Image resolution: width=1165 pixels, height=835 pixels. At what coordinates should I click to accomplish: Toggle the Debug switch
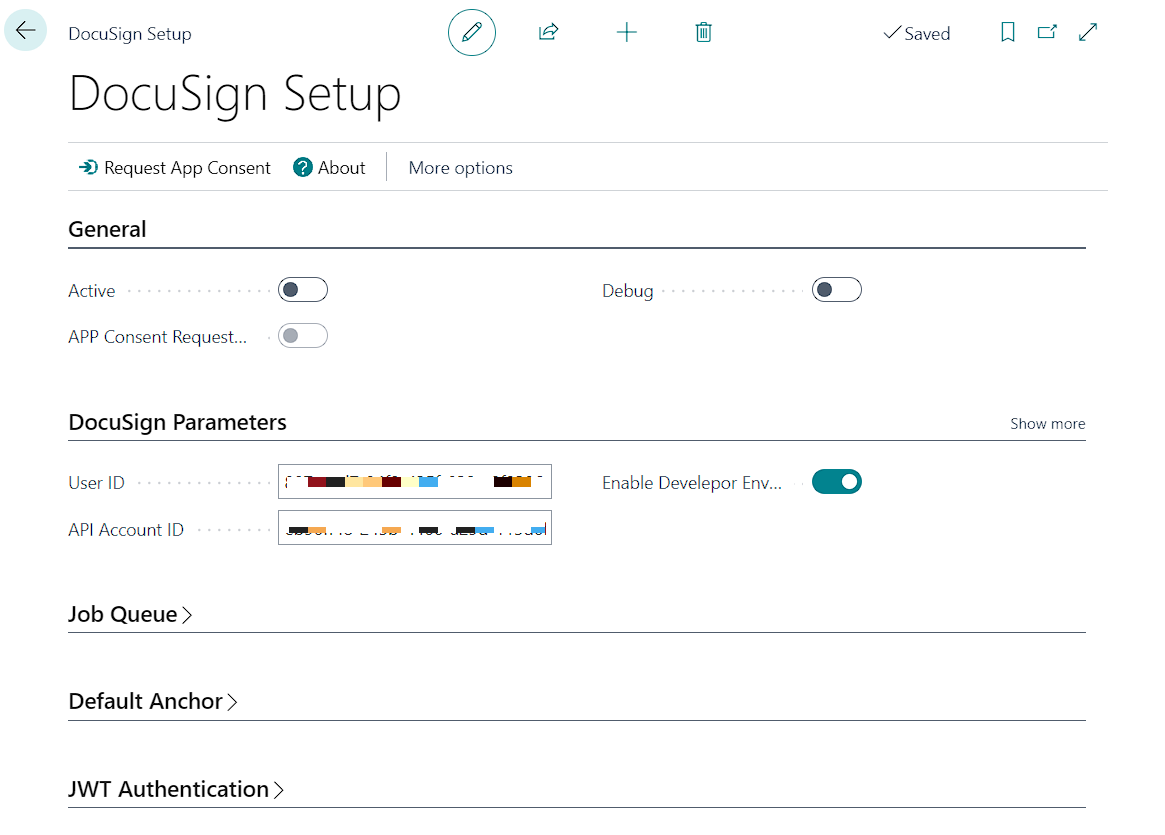click(x=837, y=290)
